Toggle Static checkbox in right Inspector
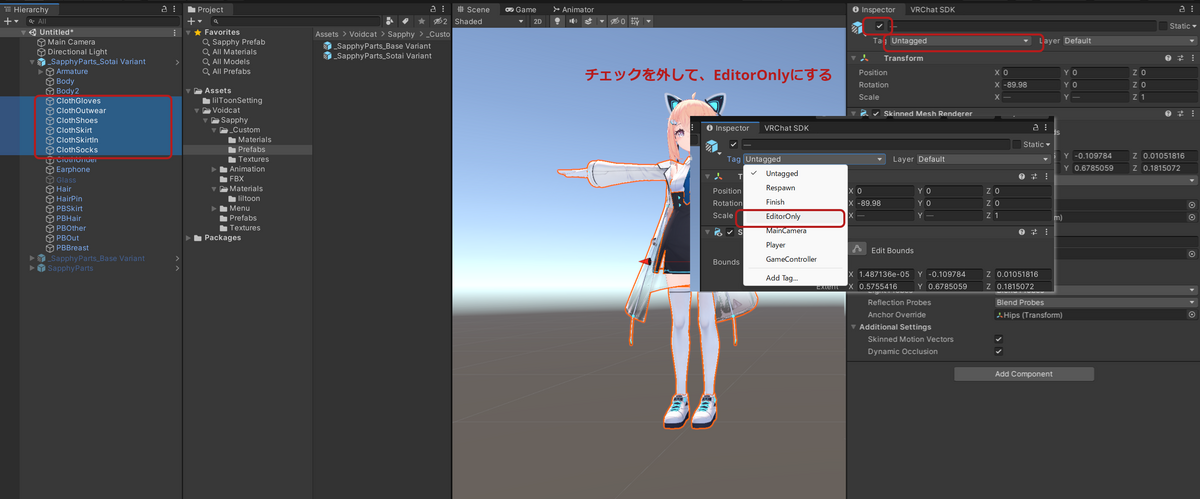This screenshot has width=1200, height=499. (x=1163, y=26)
